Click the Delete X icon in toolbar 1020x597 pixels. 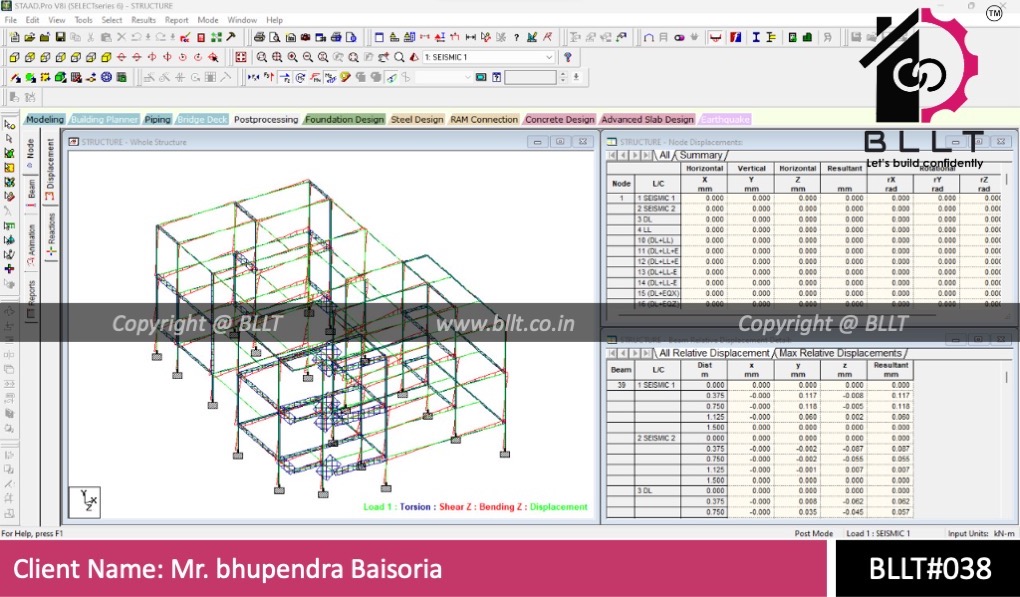point(121,38)
